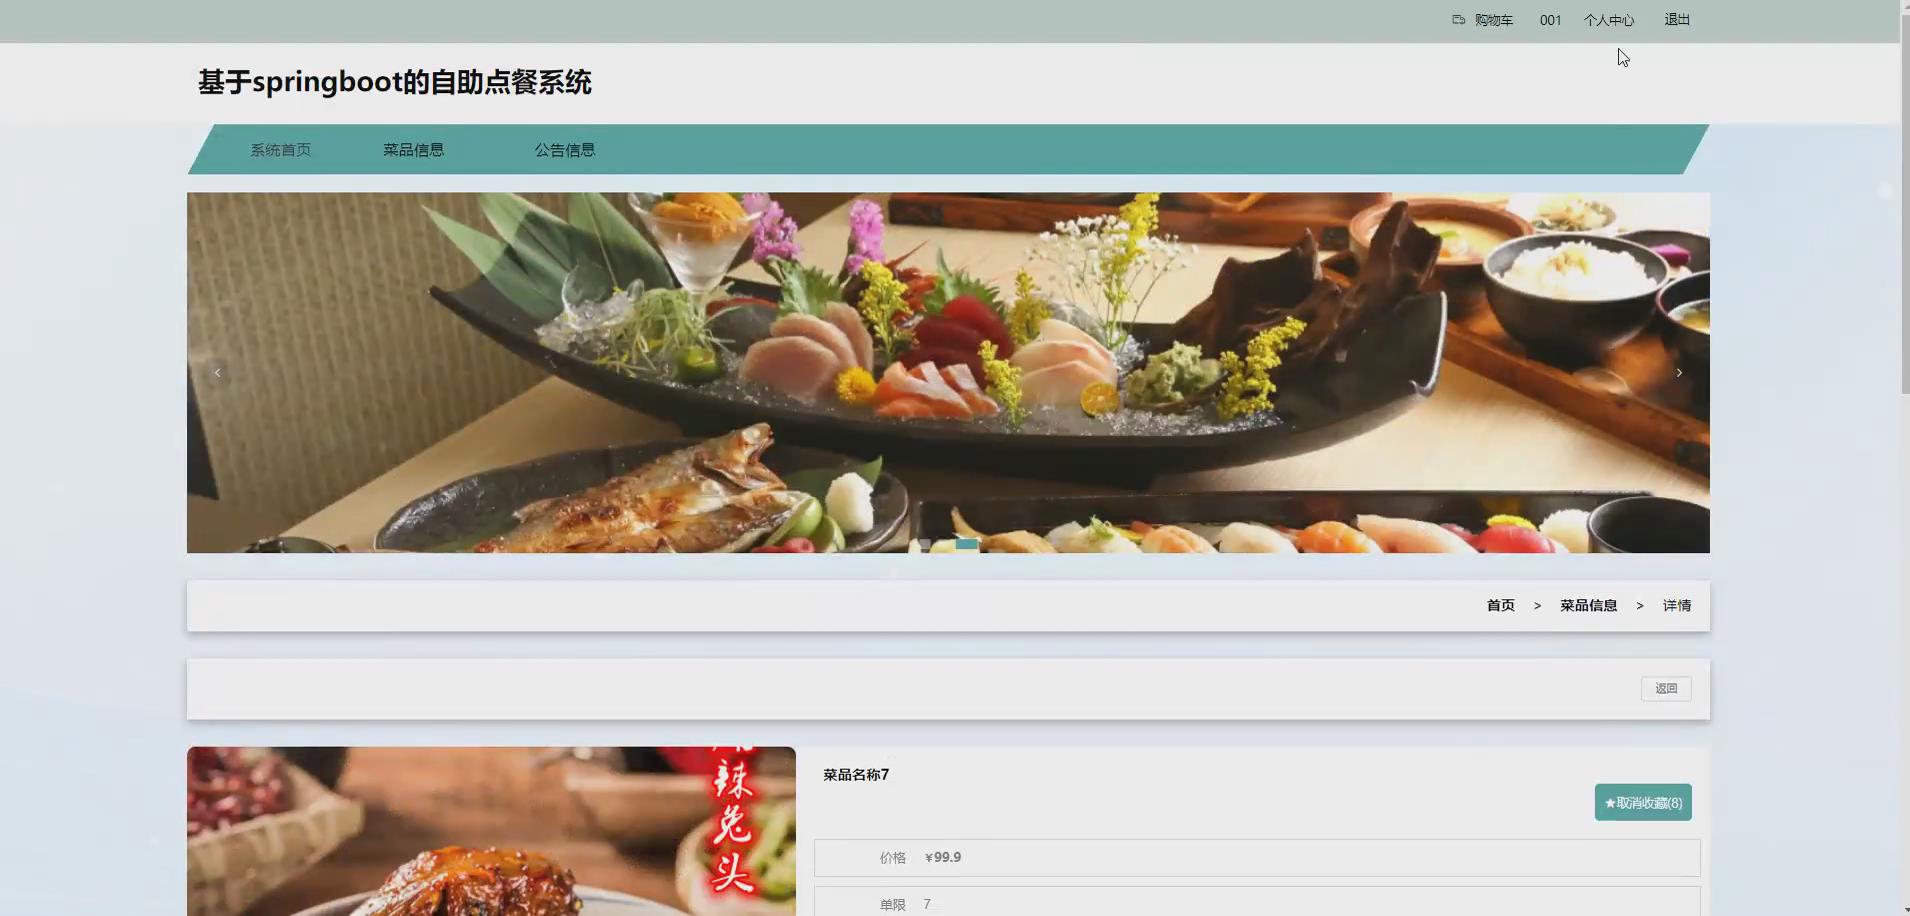Open the dish photo thumbnail
Screen dimensions: 1910x916
point(491,831)
